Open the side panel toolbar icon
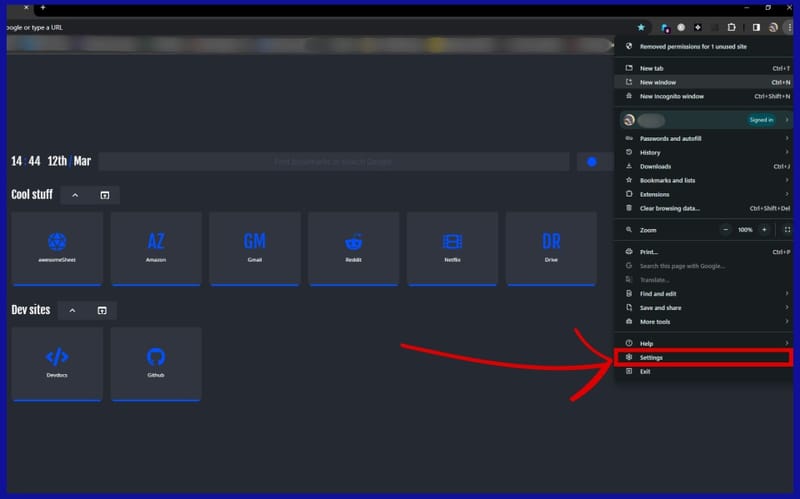The image size is (800, 499). pyautogui.click(x=756, y=27)
